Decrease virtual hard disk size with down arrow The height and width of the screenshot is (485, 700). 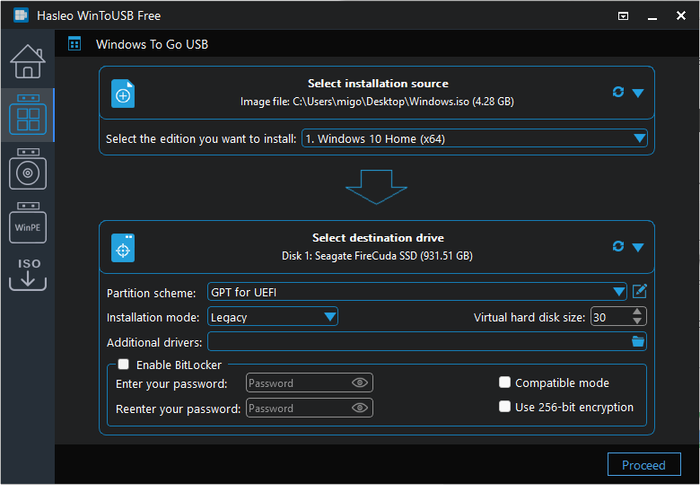(638, 321)
